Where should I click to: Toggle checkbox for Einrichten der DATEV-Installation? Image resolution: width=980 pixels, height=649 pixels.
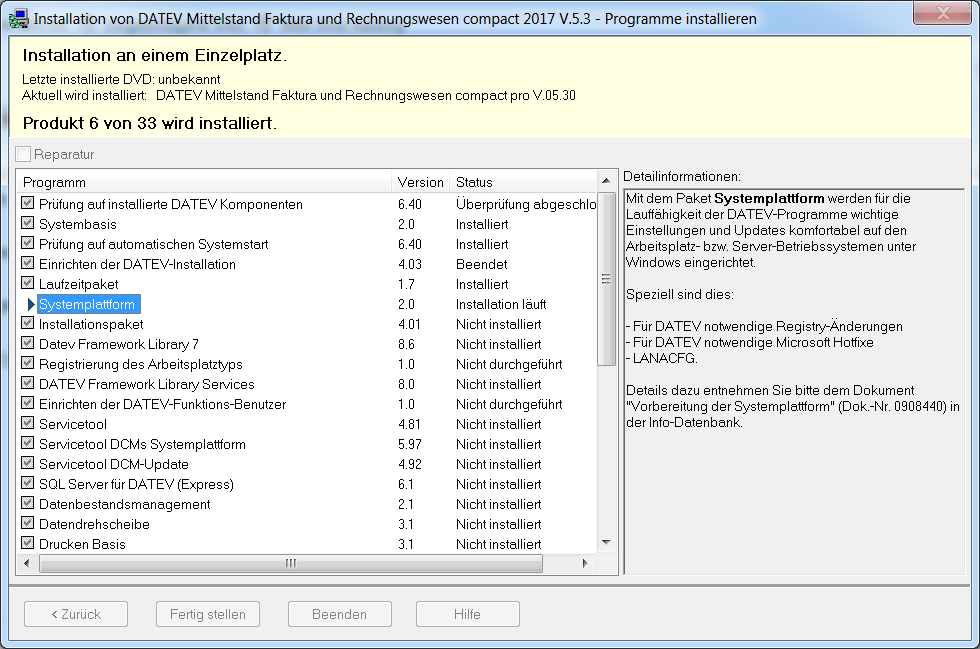click(28, 263)
